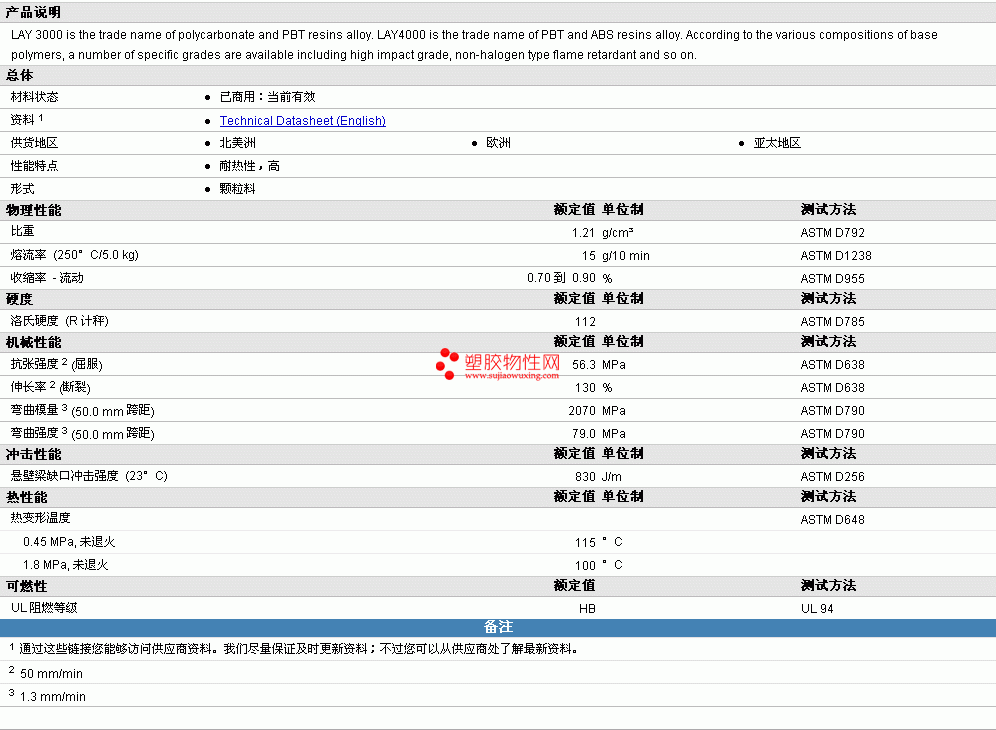996x730 pixels.
Task: Select the region 欧洲
Action: (x=499, y=143)
